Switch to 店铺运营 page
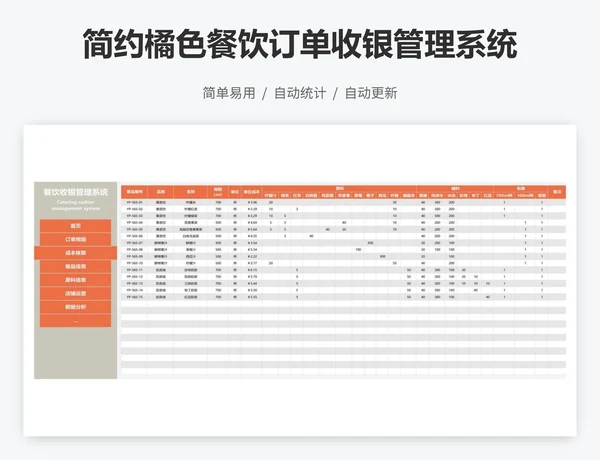The width and height of the screenshot is (600, 460). click(x=76, y=294)
